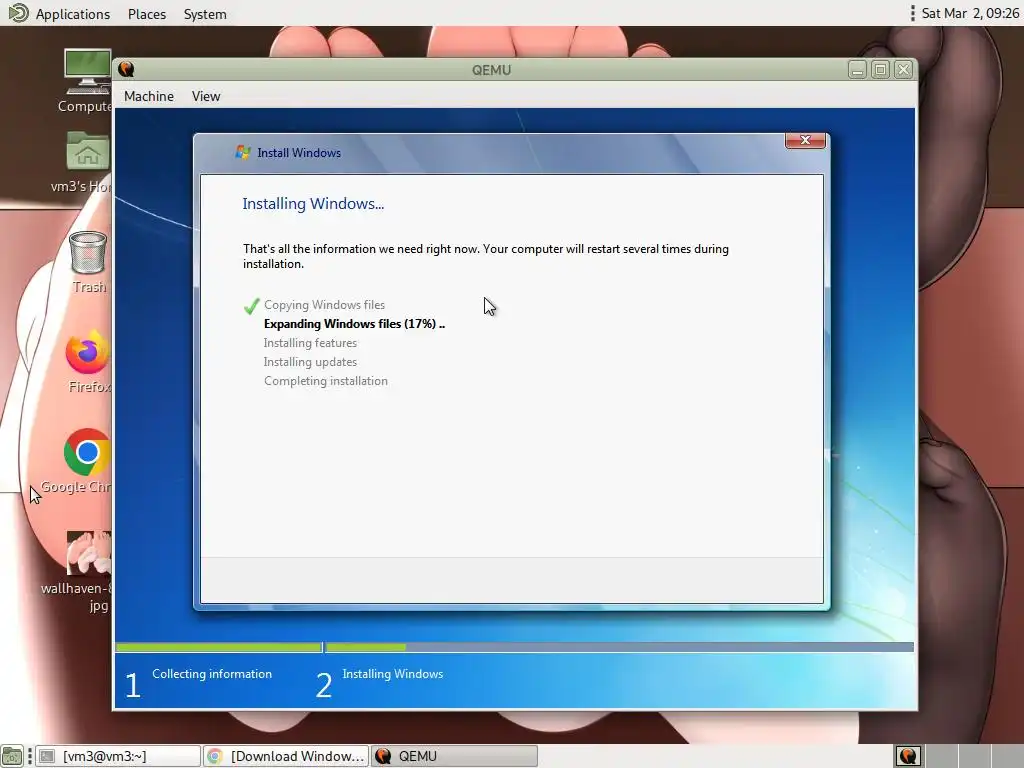Click the 'Installing Windows' stage 2 label
Screen dimensions: 1024x768
coord(392,674)
